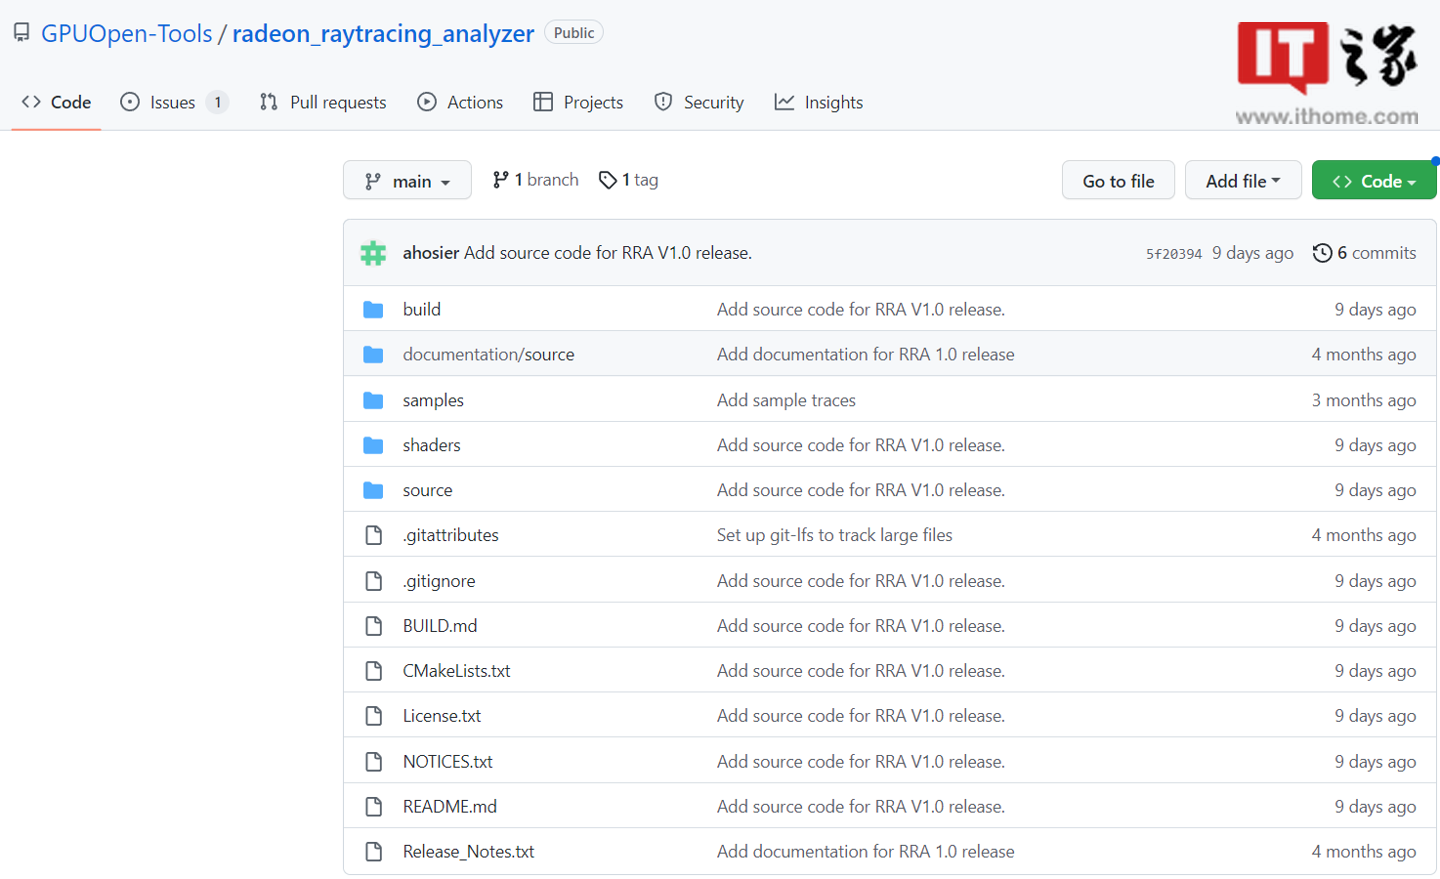Open the samples folder
Screen dimensions: 1440x879
tap(433, 400)
